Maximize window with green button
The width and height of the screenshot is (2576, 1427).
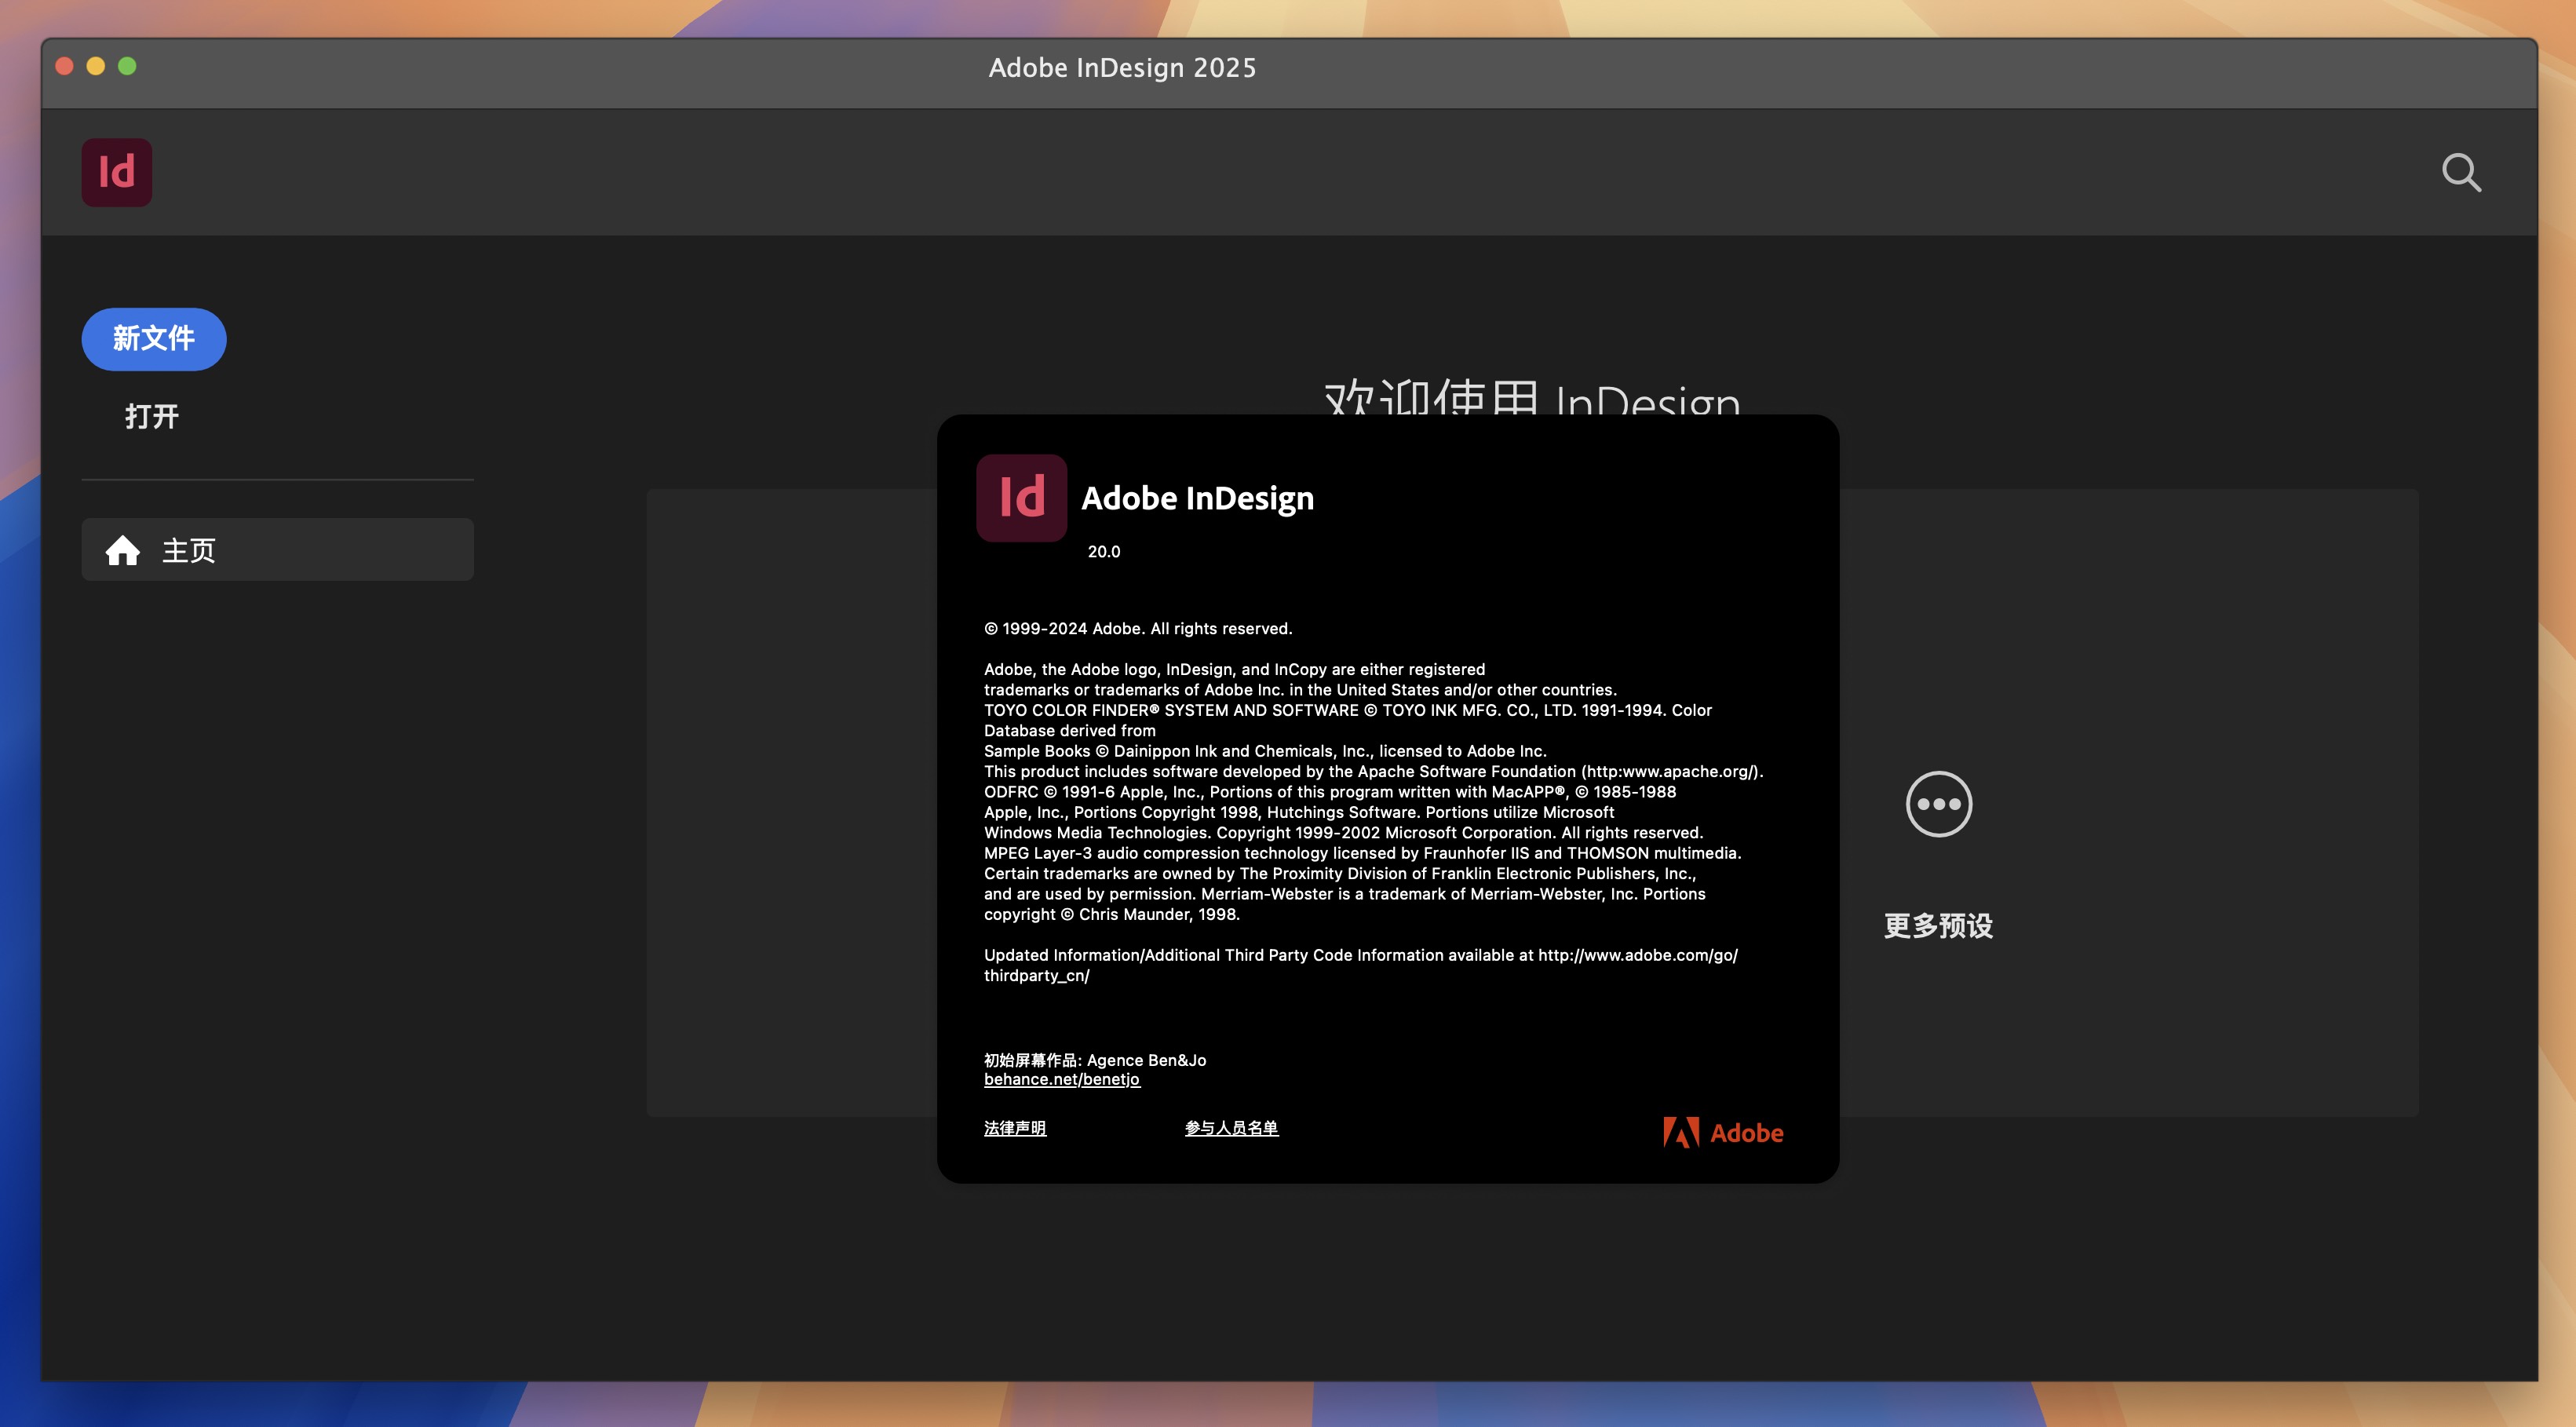[127, 66]
